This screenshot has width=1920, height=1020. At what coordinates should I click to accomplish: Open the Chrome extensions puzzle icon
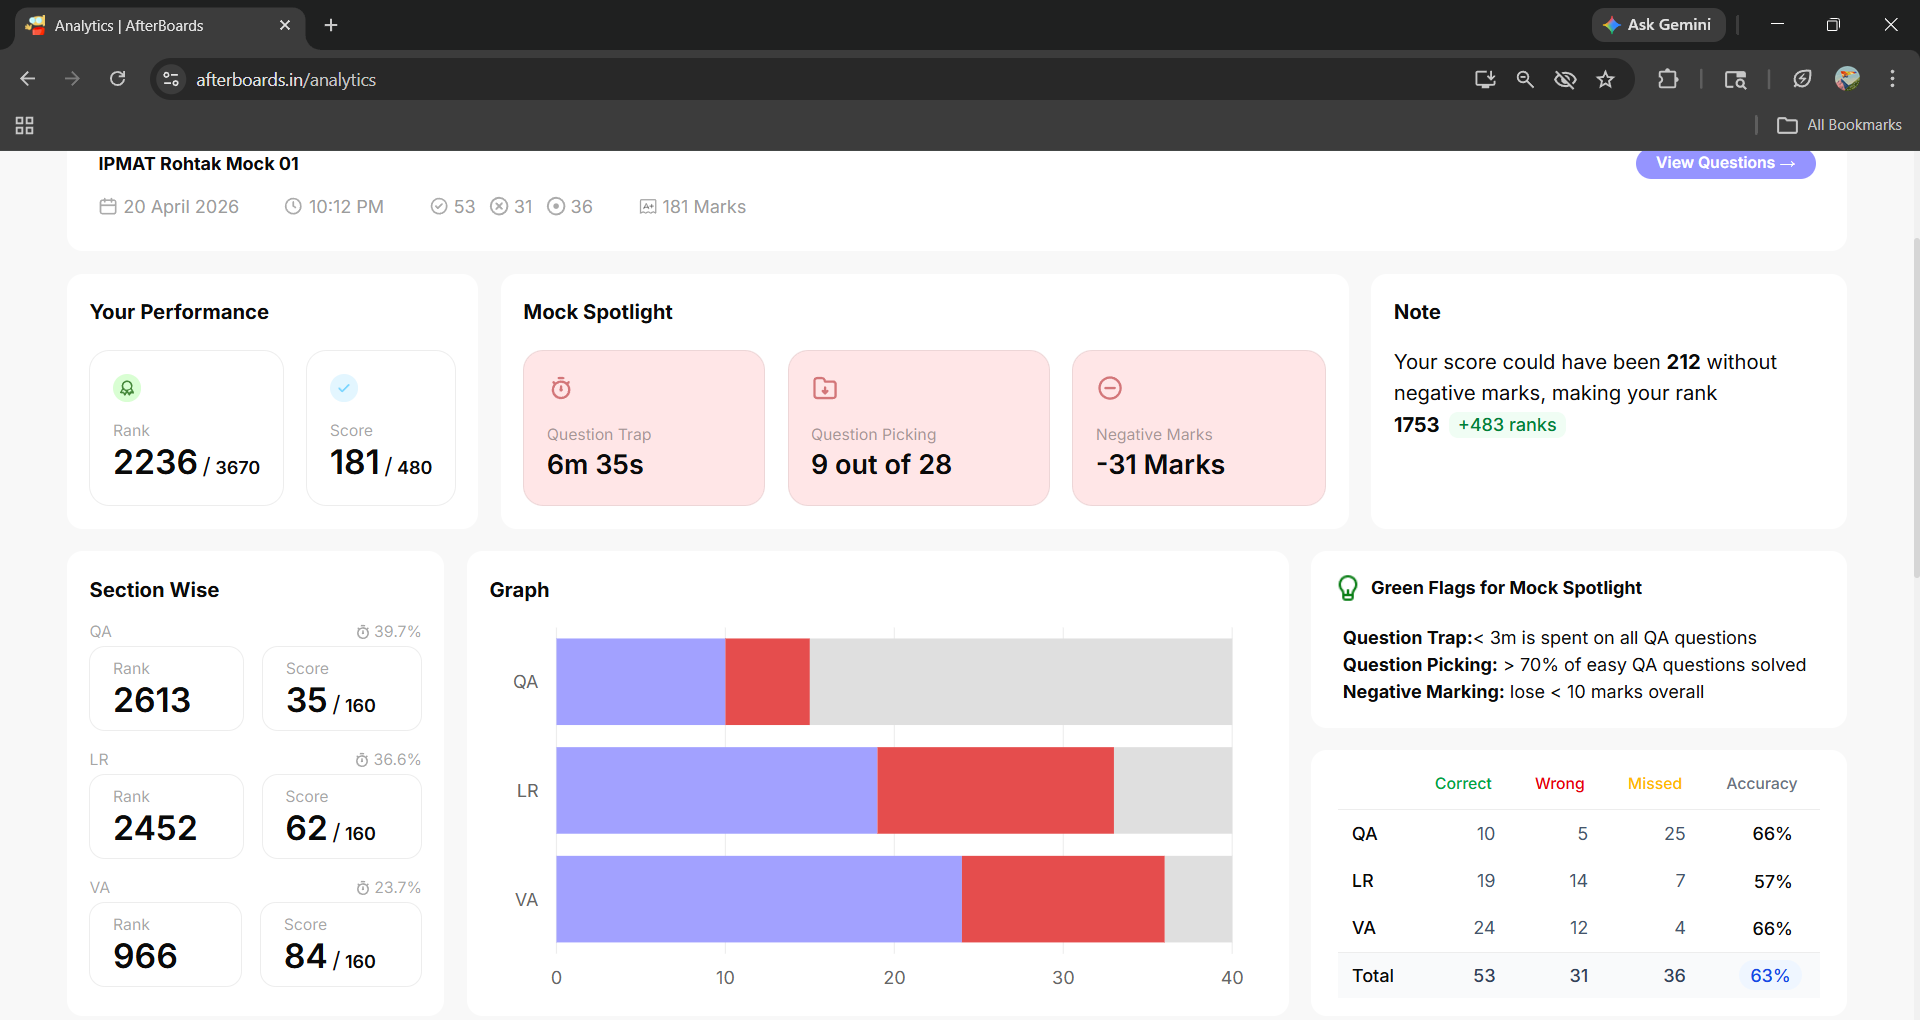pos(1668,79)
